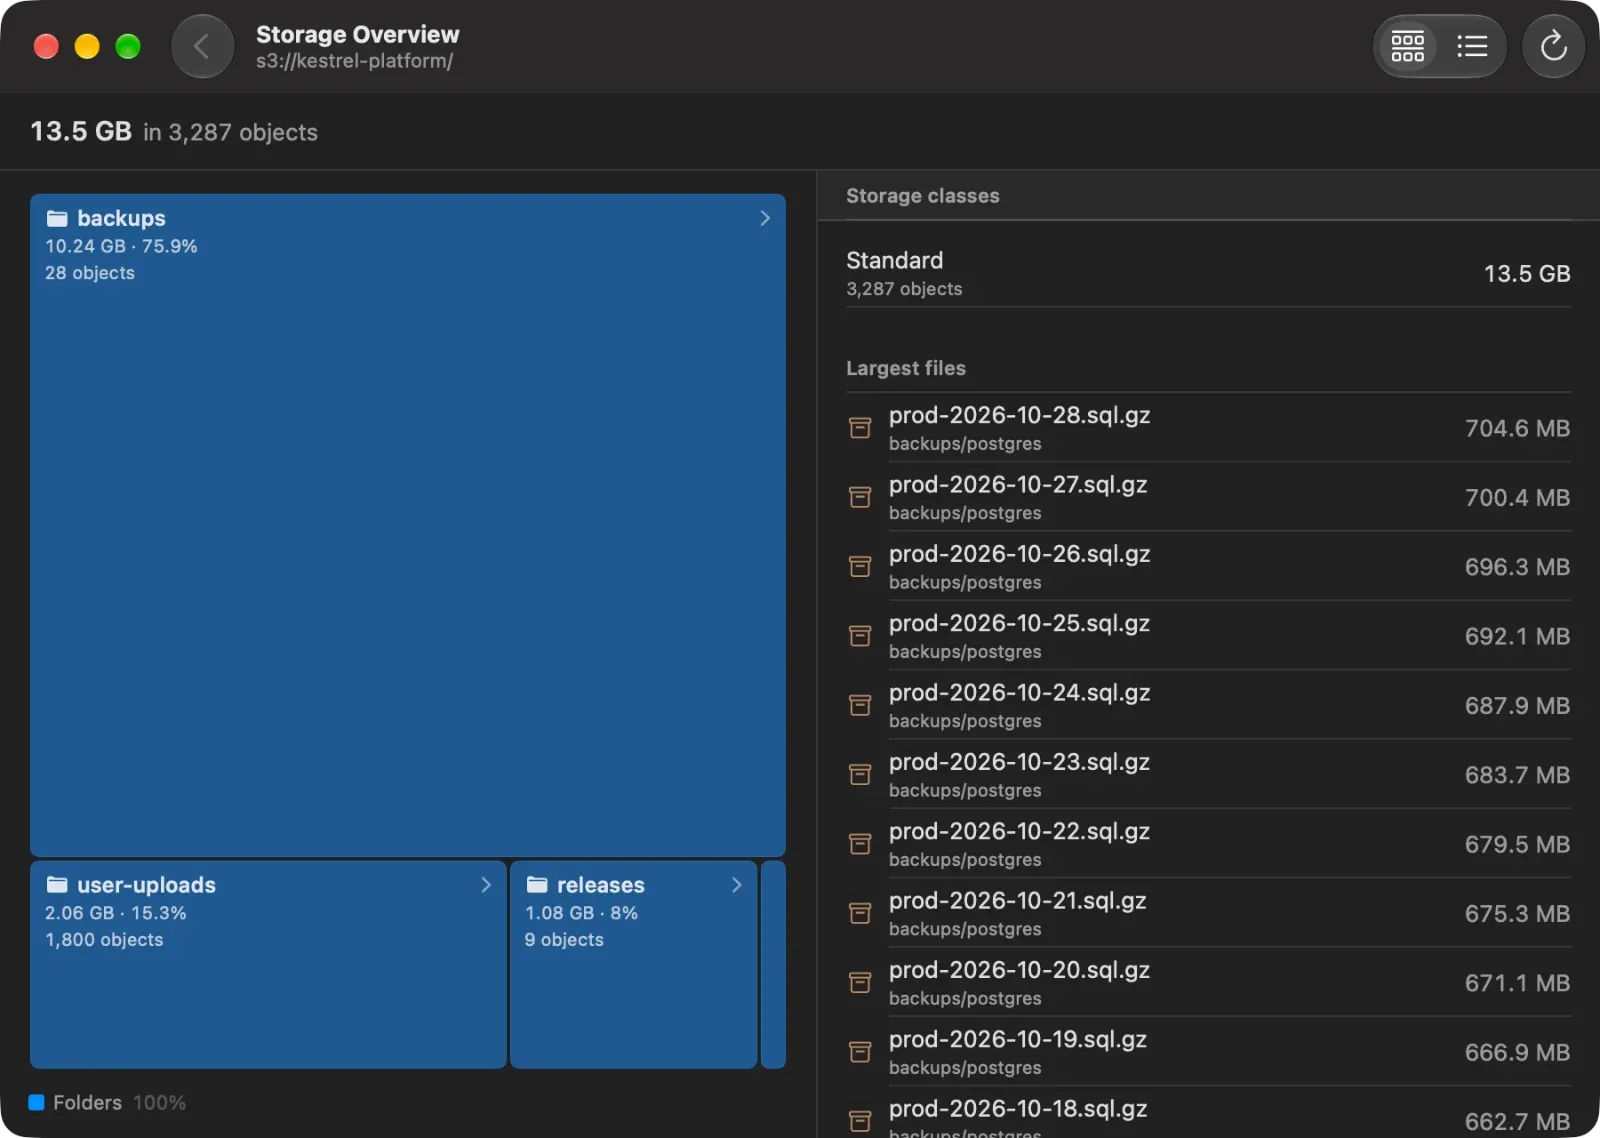The width and height of the screenshot is (1600, 1138).
Task: Click the Storage classes section header
Action: click(x=923, y=196)
